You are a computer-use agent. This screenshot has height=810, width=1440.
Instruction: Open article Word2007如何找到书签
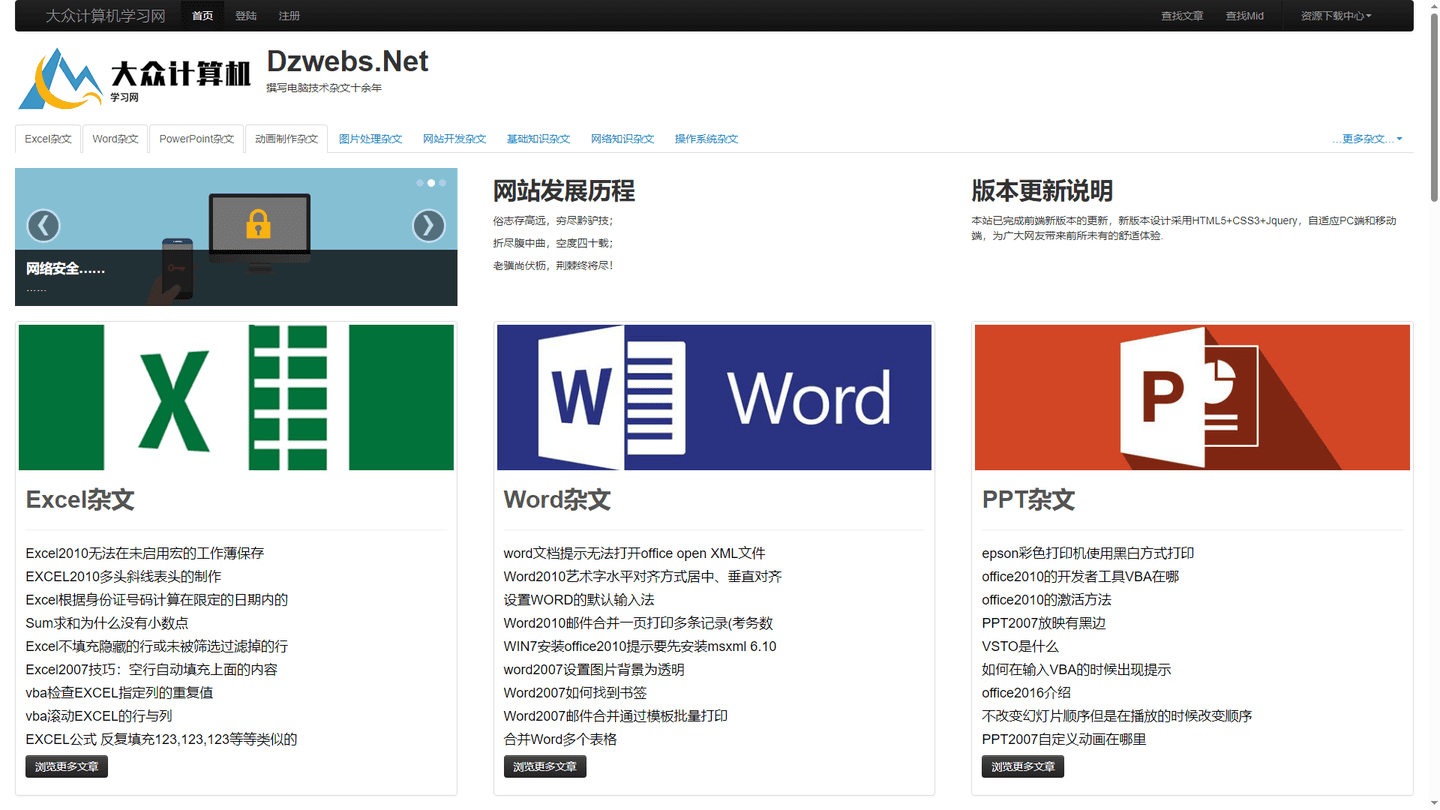click(575, 693)
